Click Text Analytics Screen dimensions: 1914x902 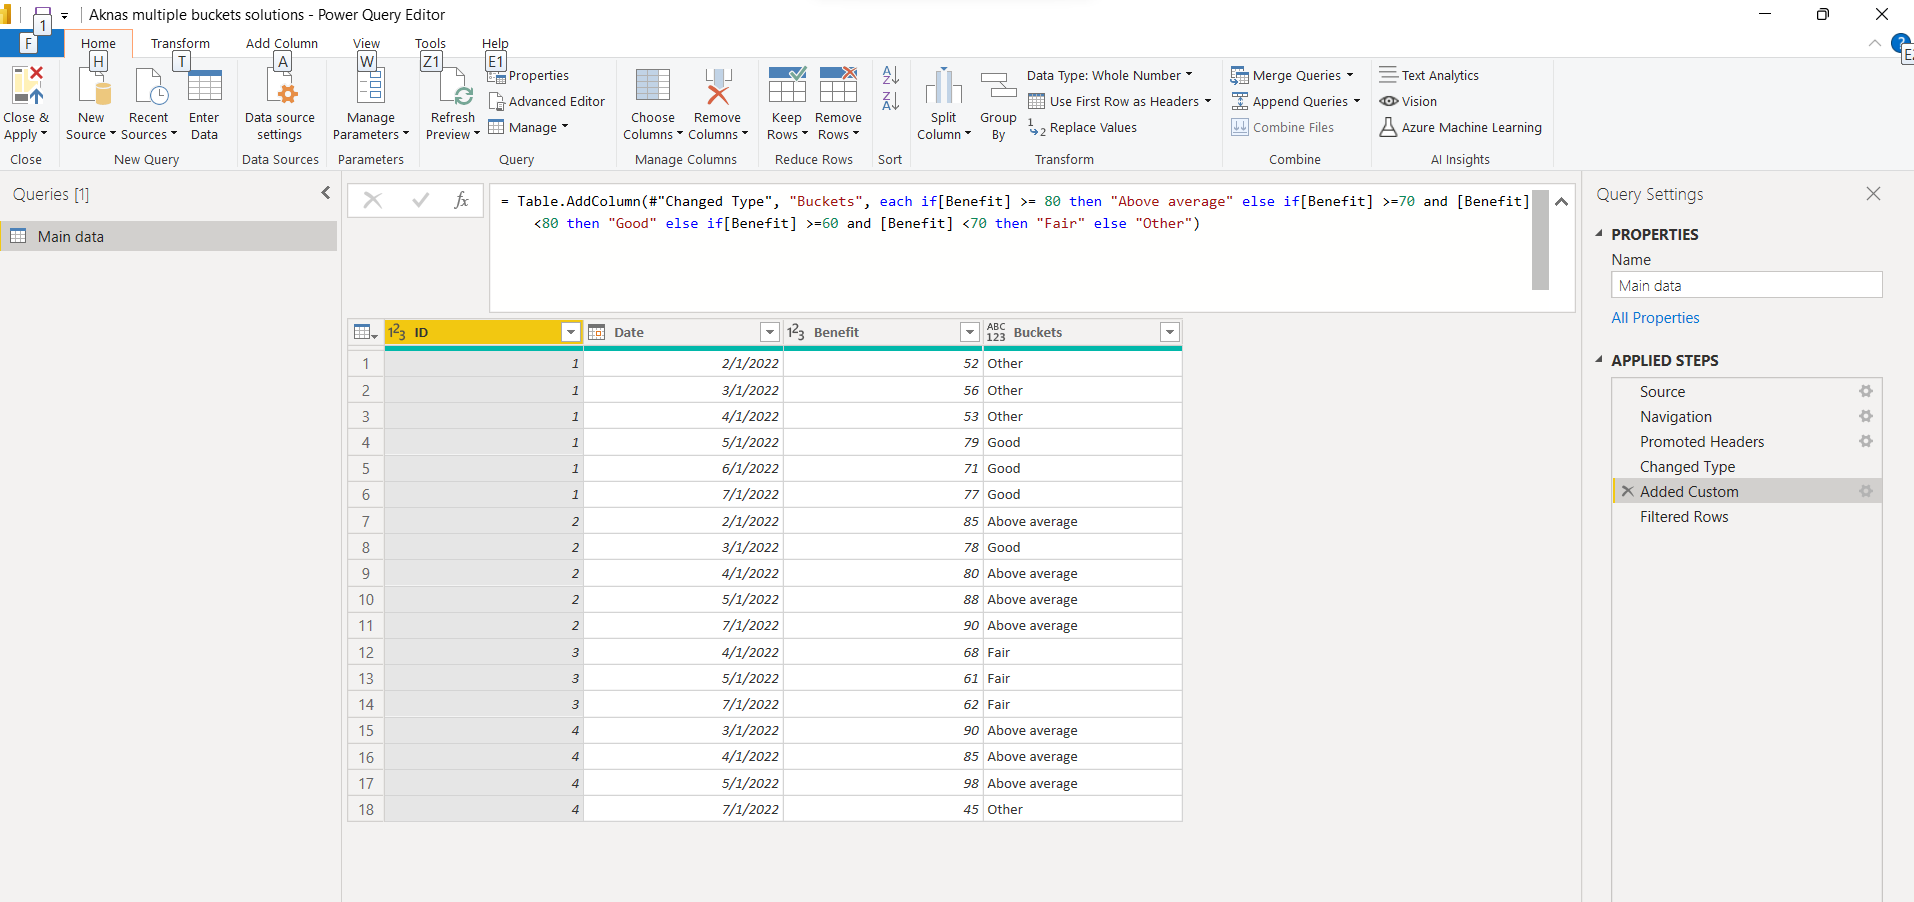pyautogui.click(x=1429, y=75)
